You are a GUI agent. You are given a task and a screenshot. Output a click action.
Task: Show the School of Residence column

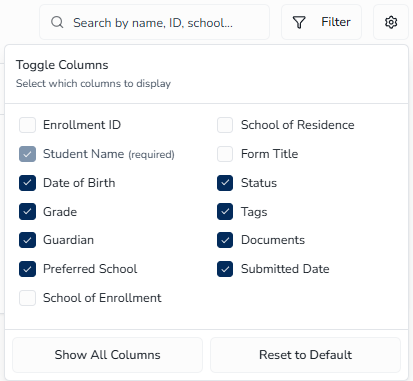[x=225, y=125]
